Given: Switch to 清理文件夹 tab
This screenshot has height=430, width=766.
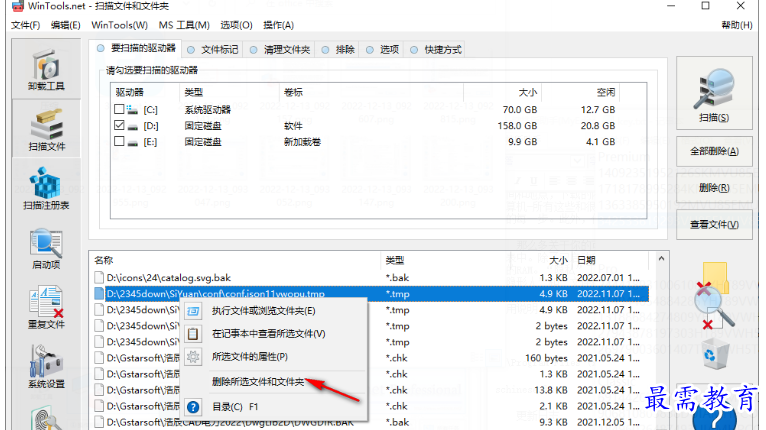Looking at the screenshot, I should [x=280, y=49].
